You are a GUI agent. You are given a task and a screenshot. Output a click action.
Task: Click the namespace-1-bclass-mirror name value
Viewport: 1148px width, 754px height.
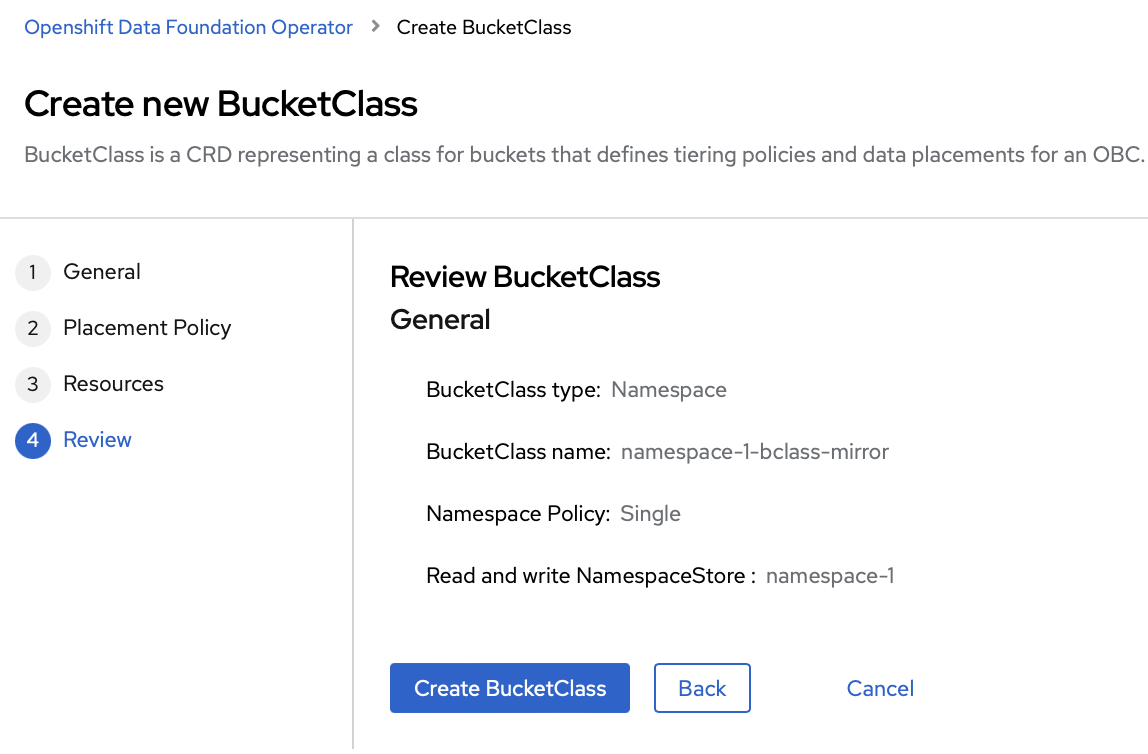coord(755,452)
